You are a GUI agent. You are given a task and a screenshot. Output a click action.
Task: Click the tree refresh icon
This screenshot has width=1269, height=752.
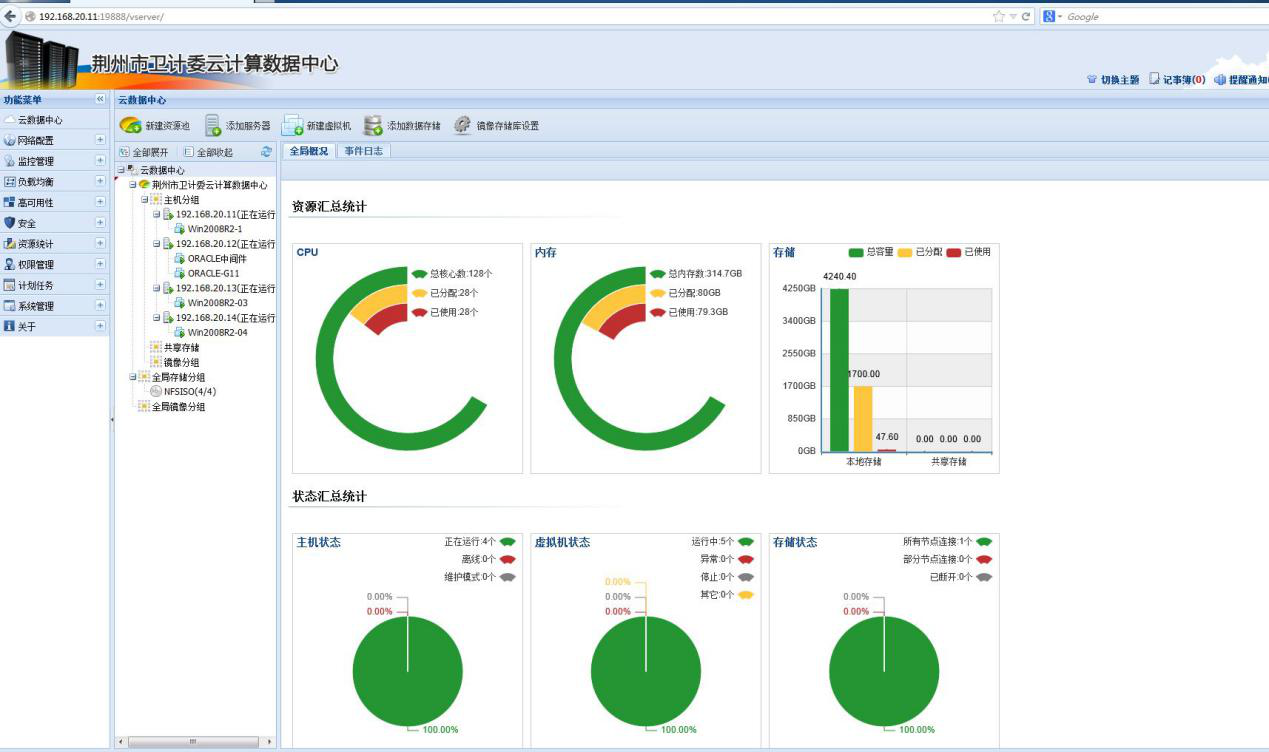[x=266, y=152]
